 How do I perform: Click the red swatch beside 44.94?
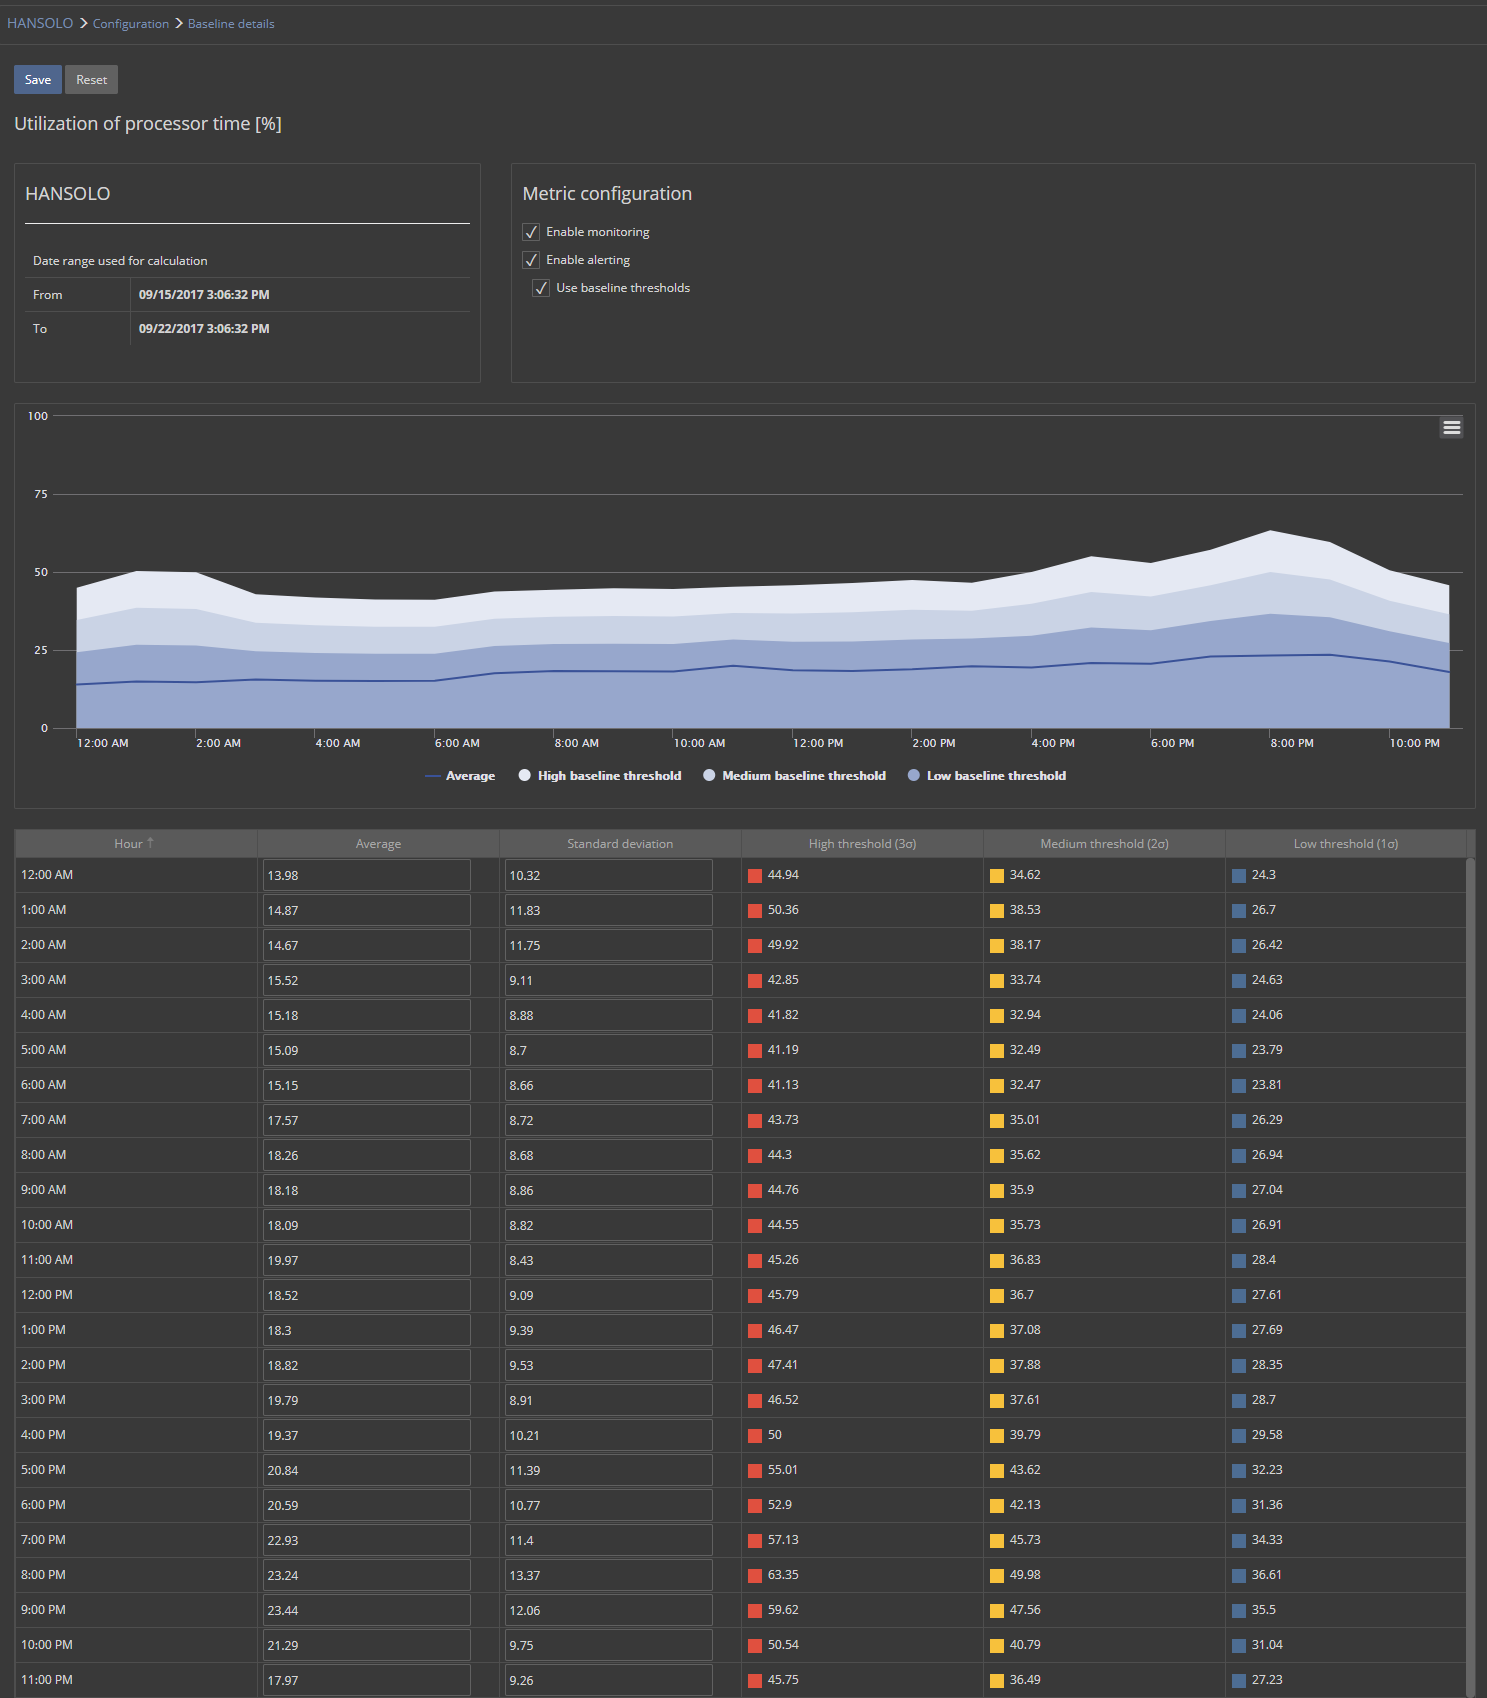point(755,876)
